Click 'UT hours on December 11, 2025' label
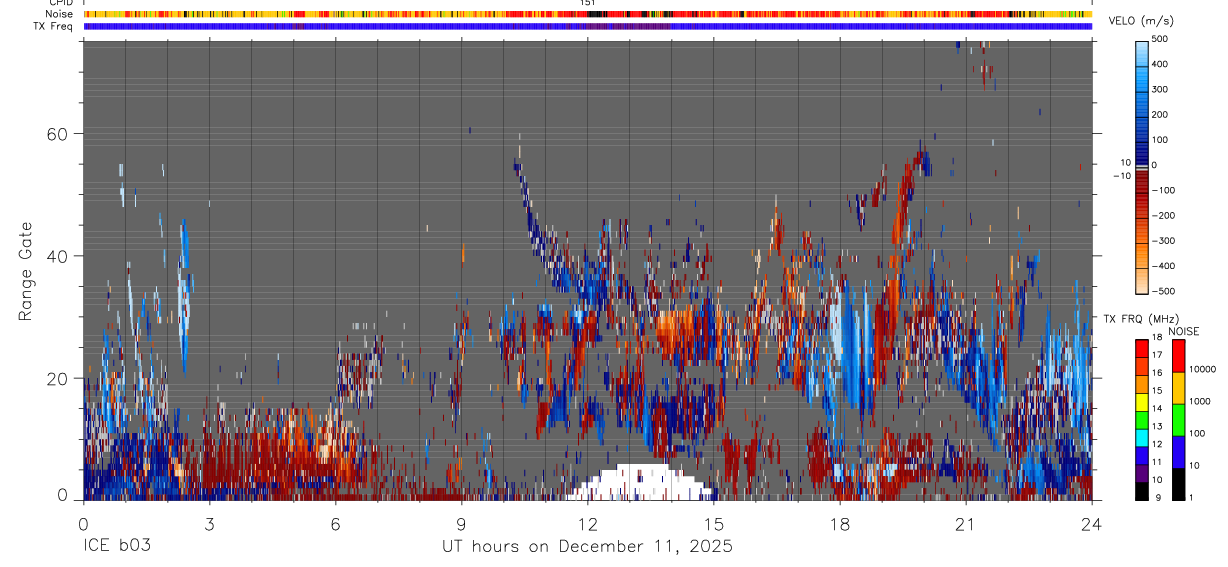 point(588,547)
